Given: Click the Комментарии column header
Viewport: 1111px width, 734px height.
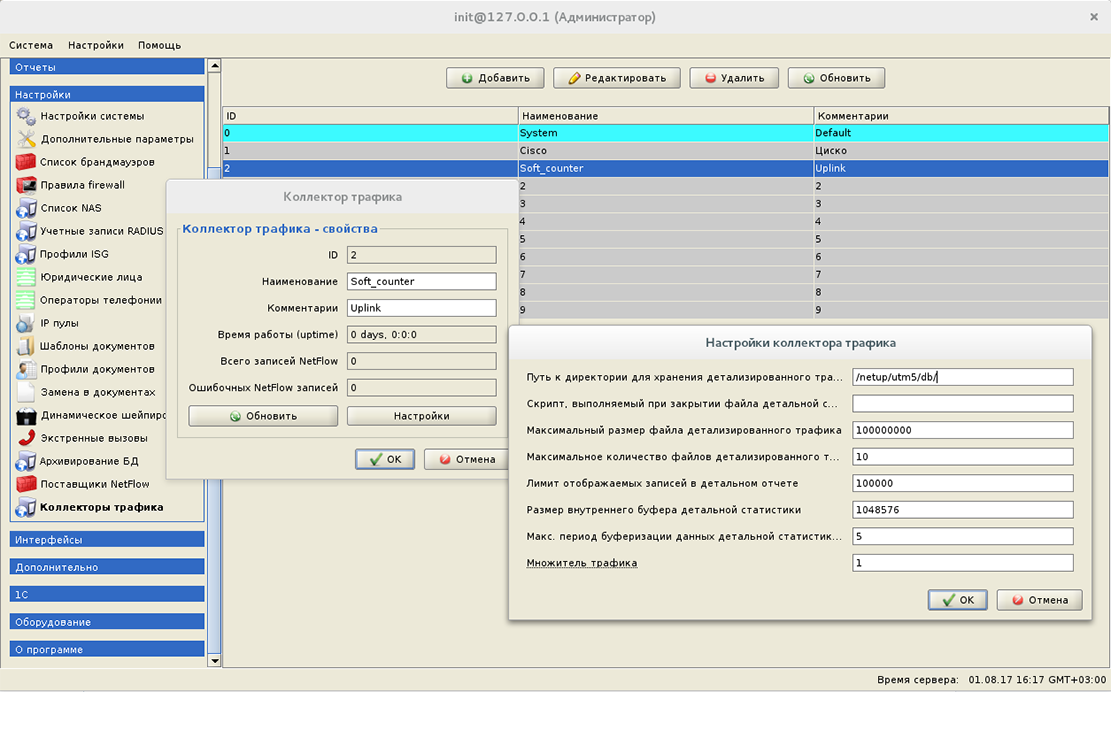Looking at the screenshot, I should click(x=961, y=115).
